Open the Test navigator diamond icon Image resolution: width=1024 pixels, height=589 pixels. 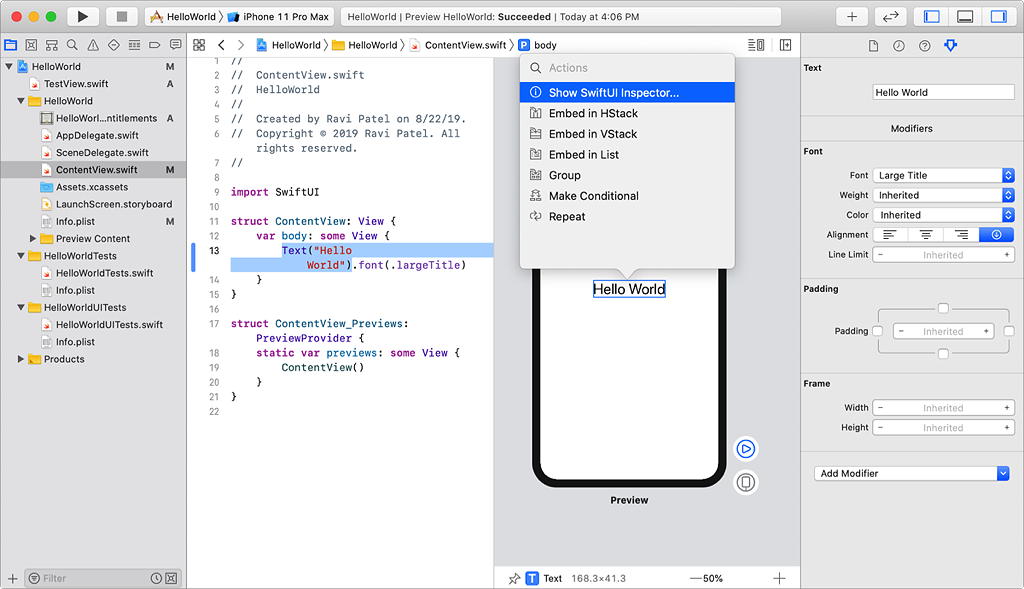114,45
